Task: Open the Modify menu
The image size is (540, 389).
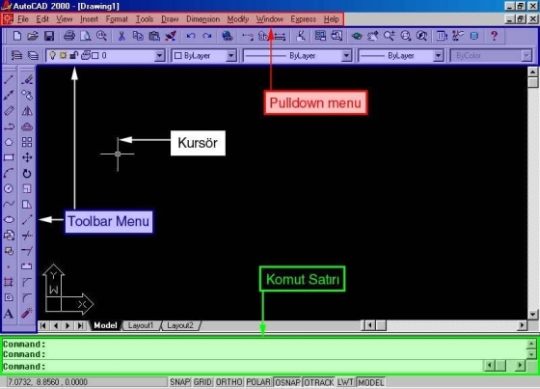Action: (x=238, y=19)
